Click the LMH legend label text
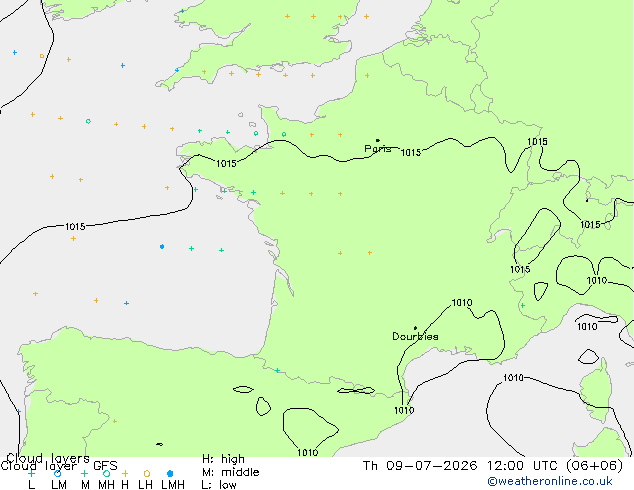Image resolution: width=634 pixels, height=490 pixels. point(173,485)
